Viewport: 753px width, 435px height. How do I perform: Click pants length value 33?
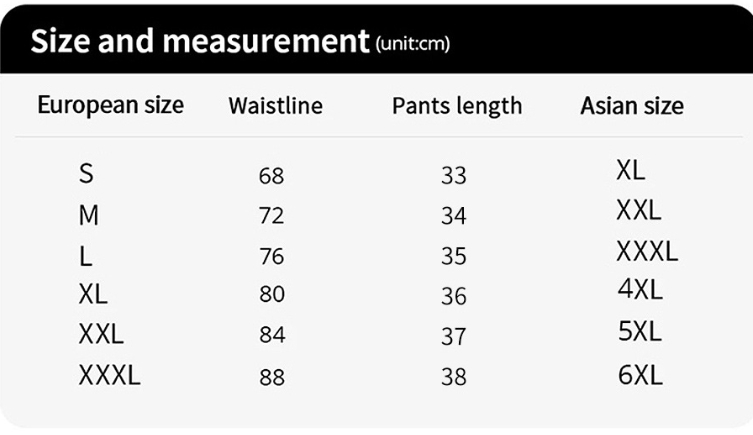pyautogui.click(x=454, y=176)
